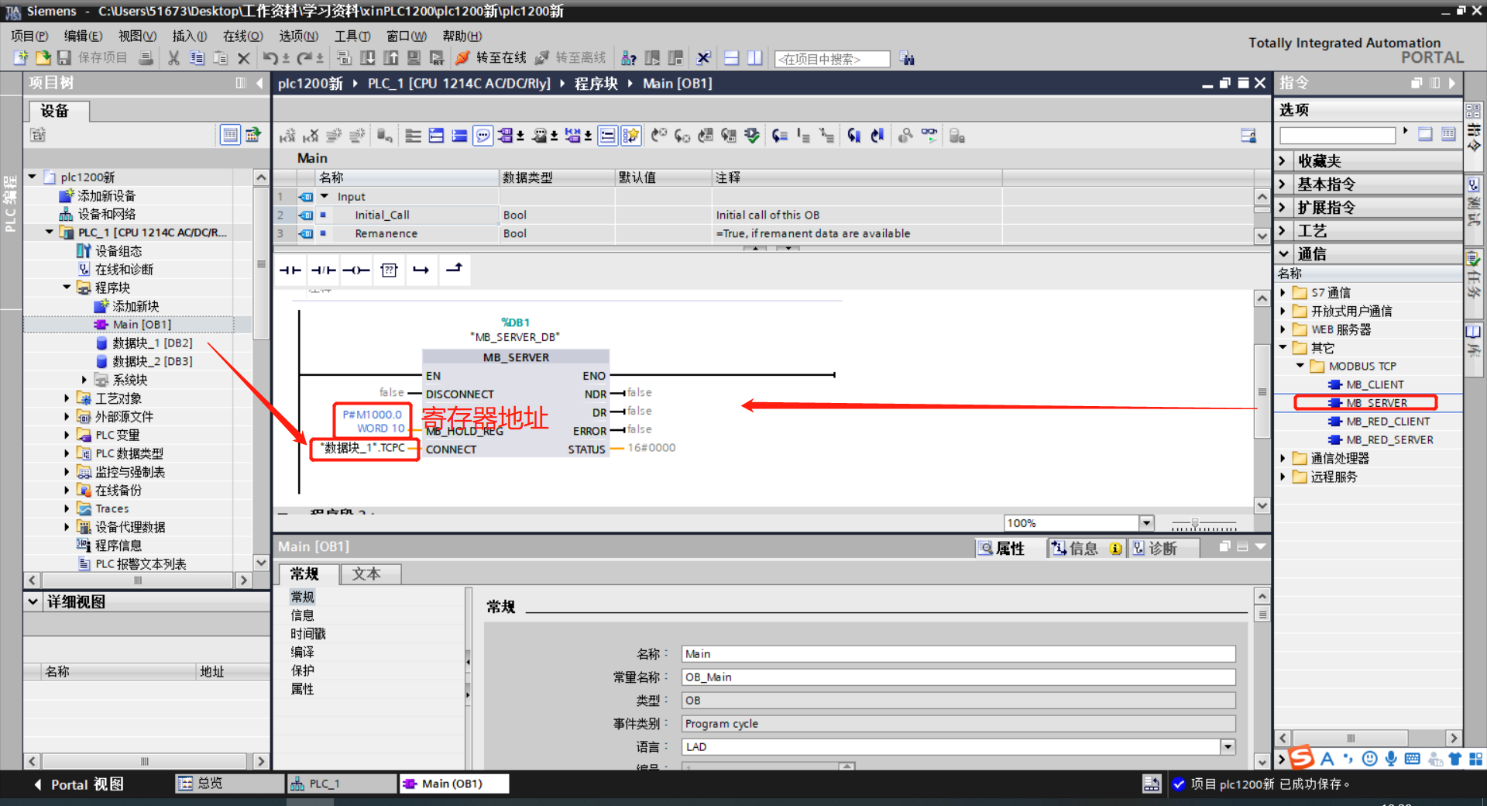The height and width of the screenshot is (806, 1487).
Task: Split editor space vertically icon
Action: click(754, 58)
